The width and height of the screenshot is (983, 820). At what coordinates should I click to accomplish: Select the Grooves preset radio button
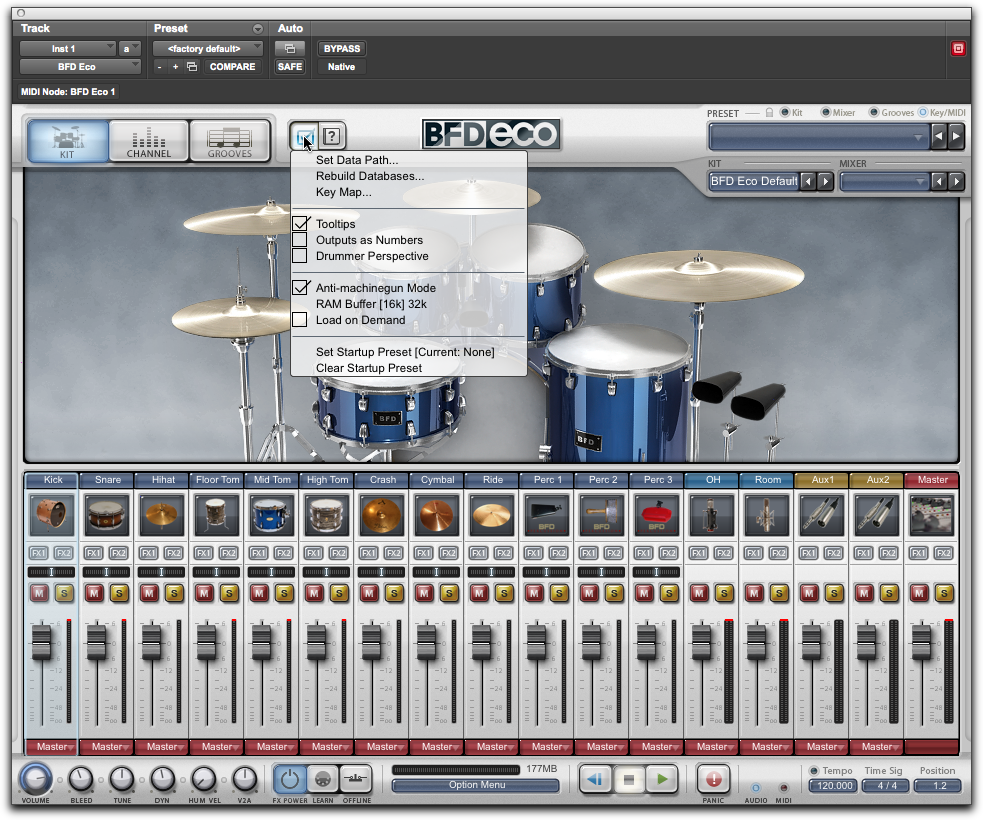(x=873, y=112)
